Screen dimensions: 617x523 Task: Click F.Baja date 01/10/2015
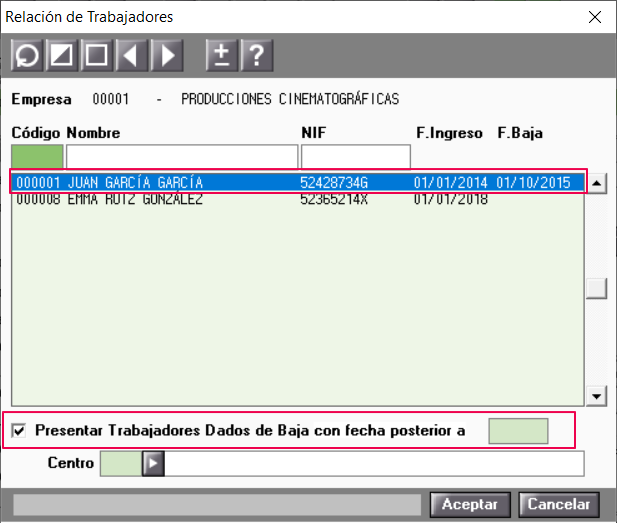(x=533, y=183)
